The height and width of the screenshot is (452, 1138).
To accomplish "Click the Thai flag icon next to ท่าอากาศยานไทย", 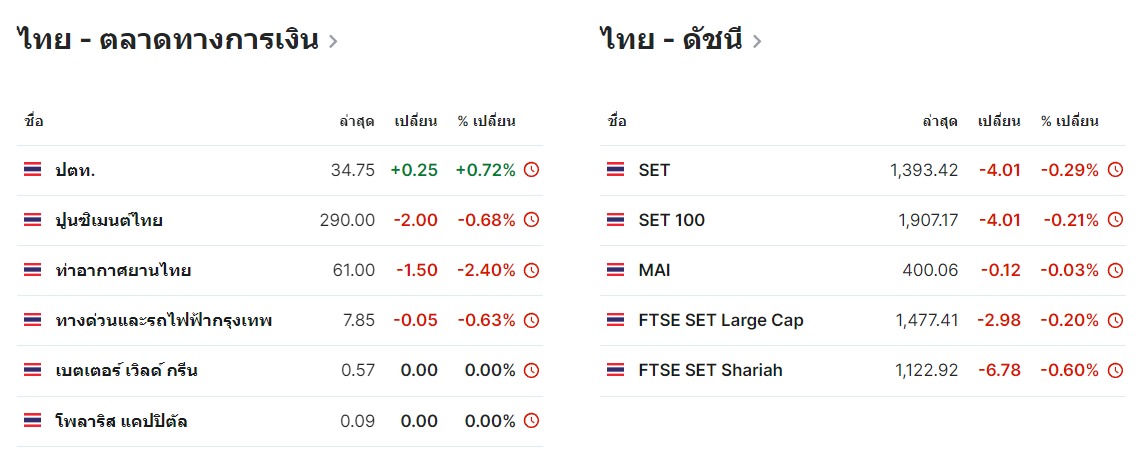I will coord(32,270).
